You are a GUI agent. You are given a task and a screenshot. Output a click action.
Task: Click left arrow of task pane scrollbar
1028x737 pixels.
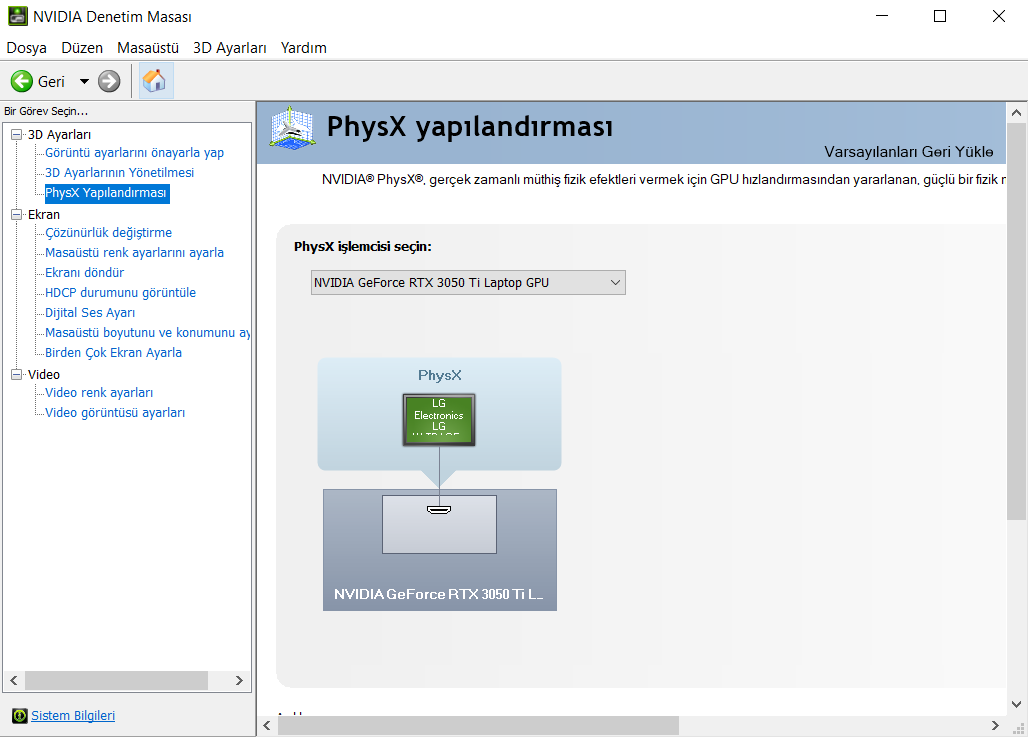click(14, 681)
